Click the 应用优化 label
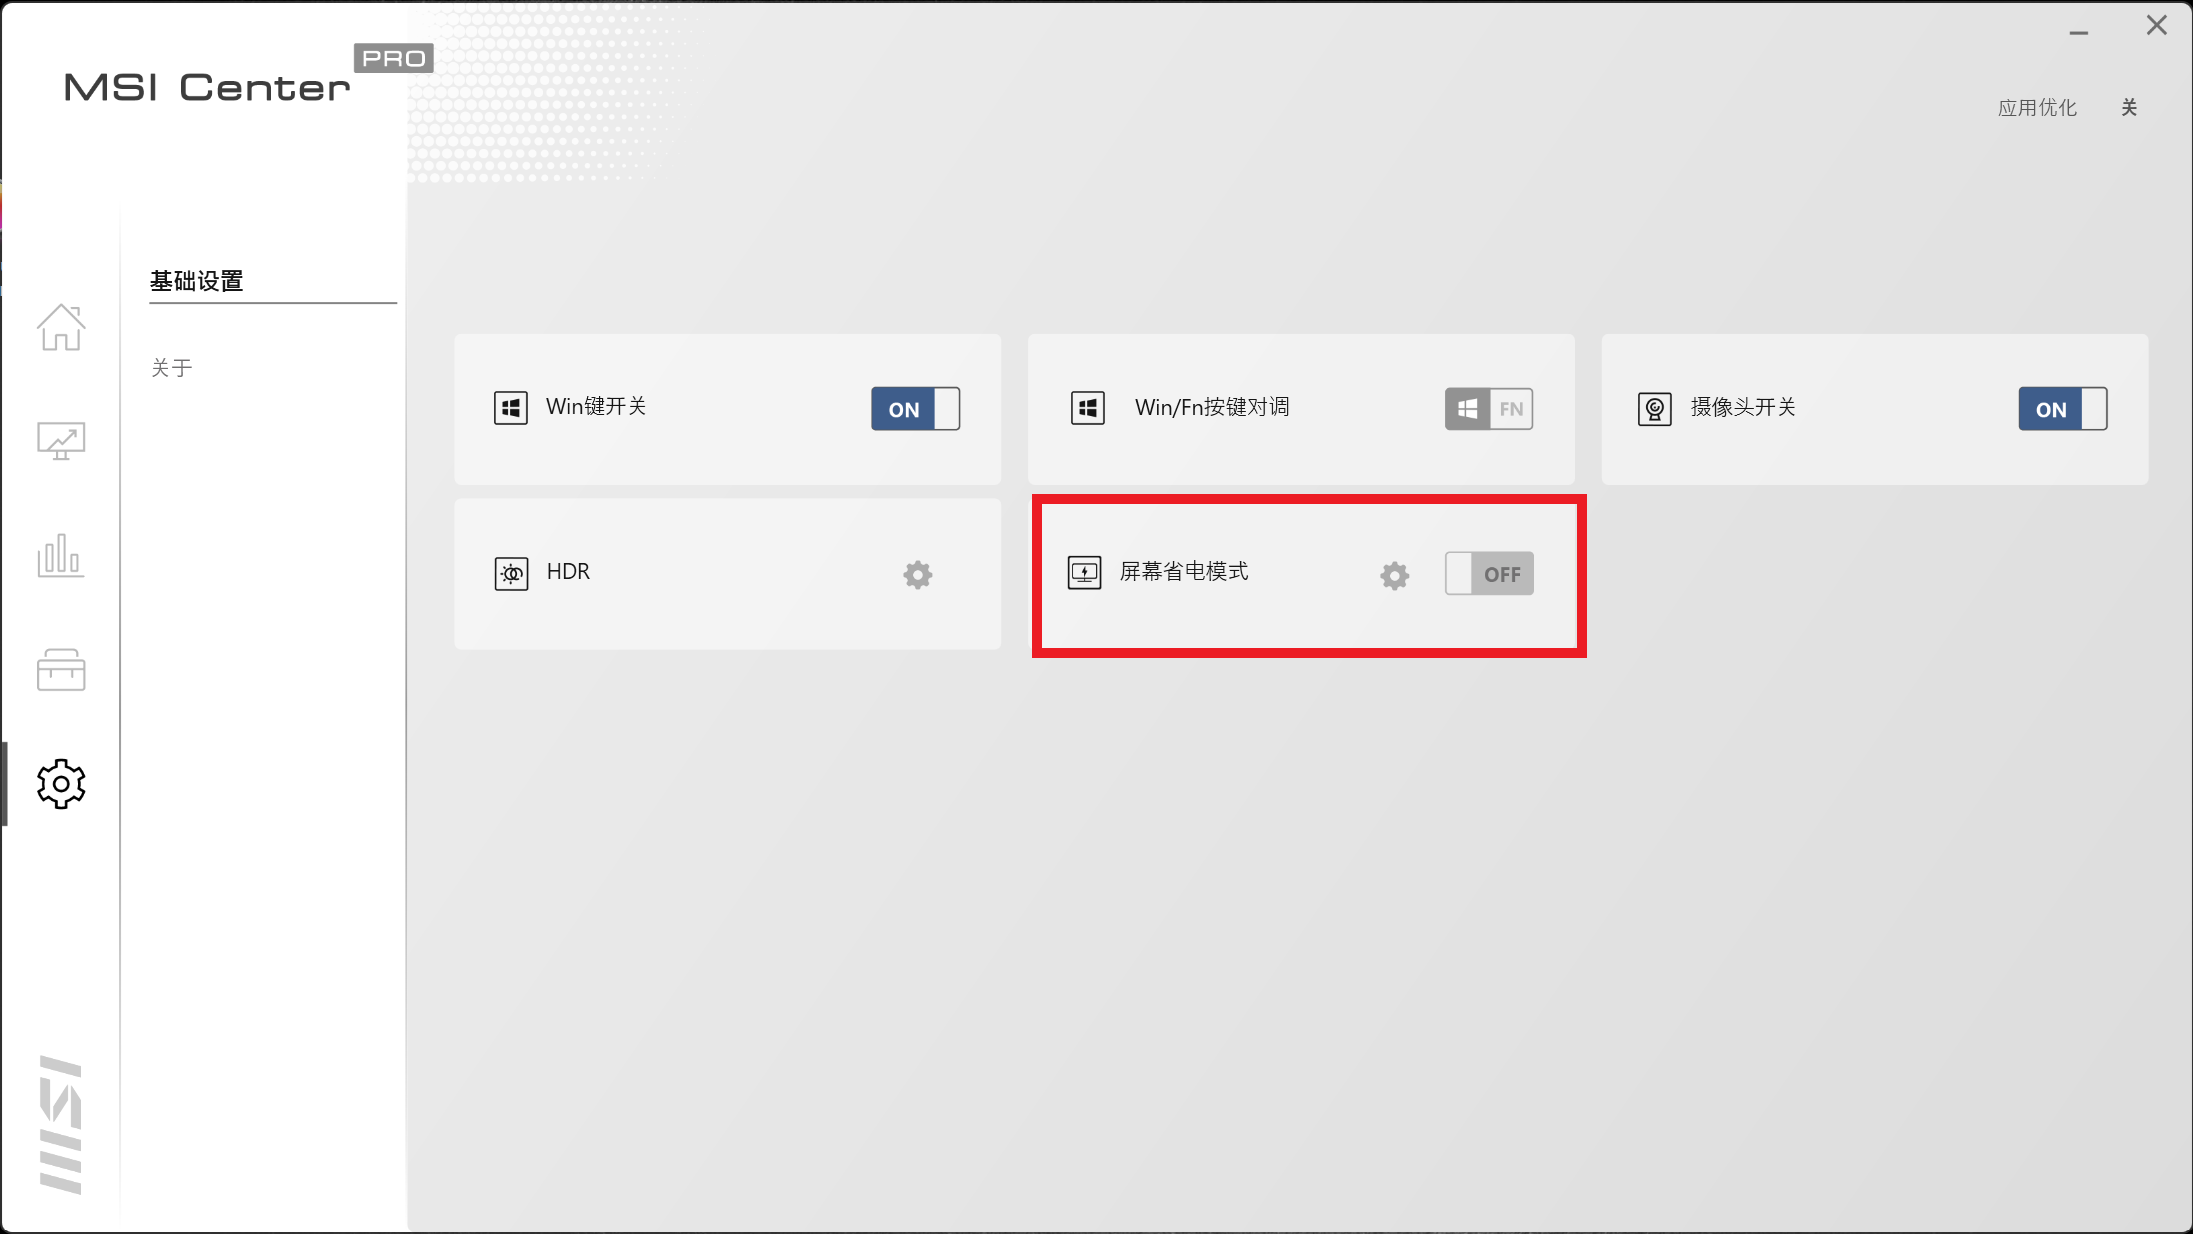Image resolution: width=2193 pixels, height=1234 pixels. (x=2037, y=108)
